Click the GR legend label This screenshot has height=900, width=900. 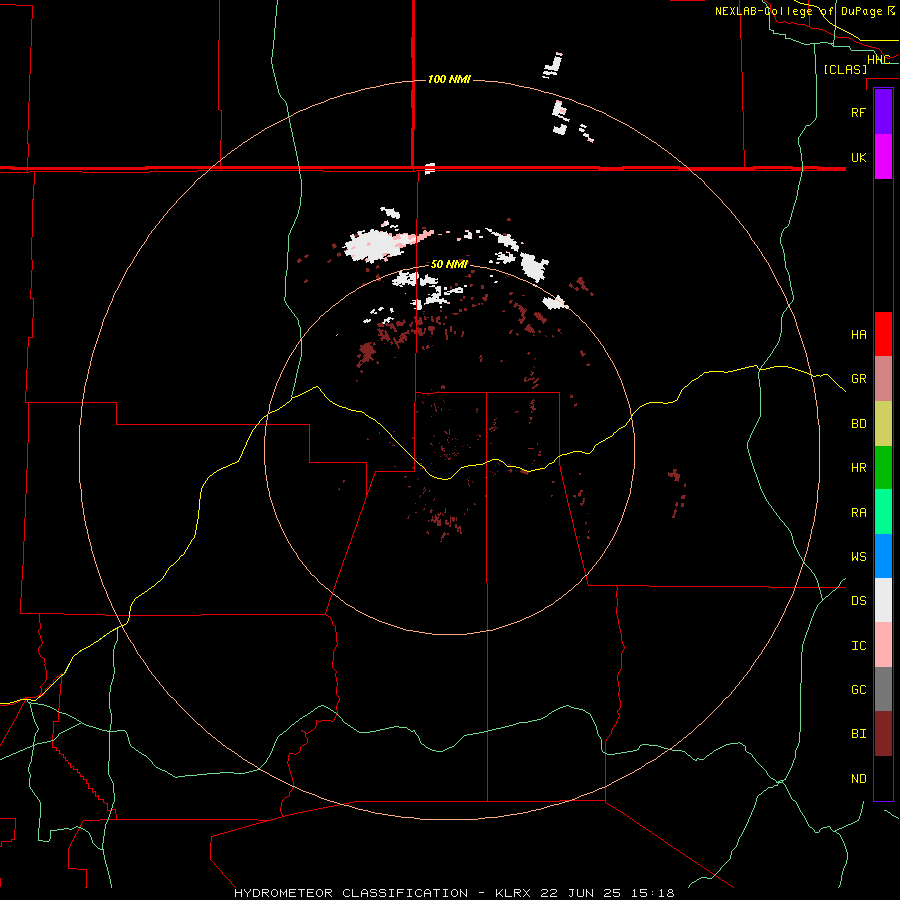[x=859, y=379]
